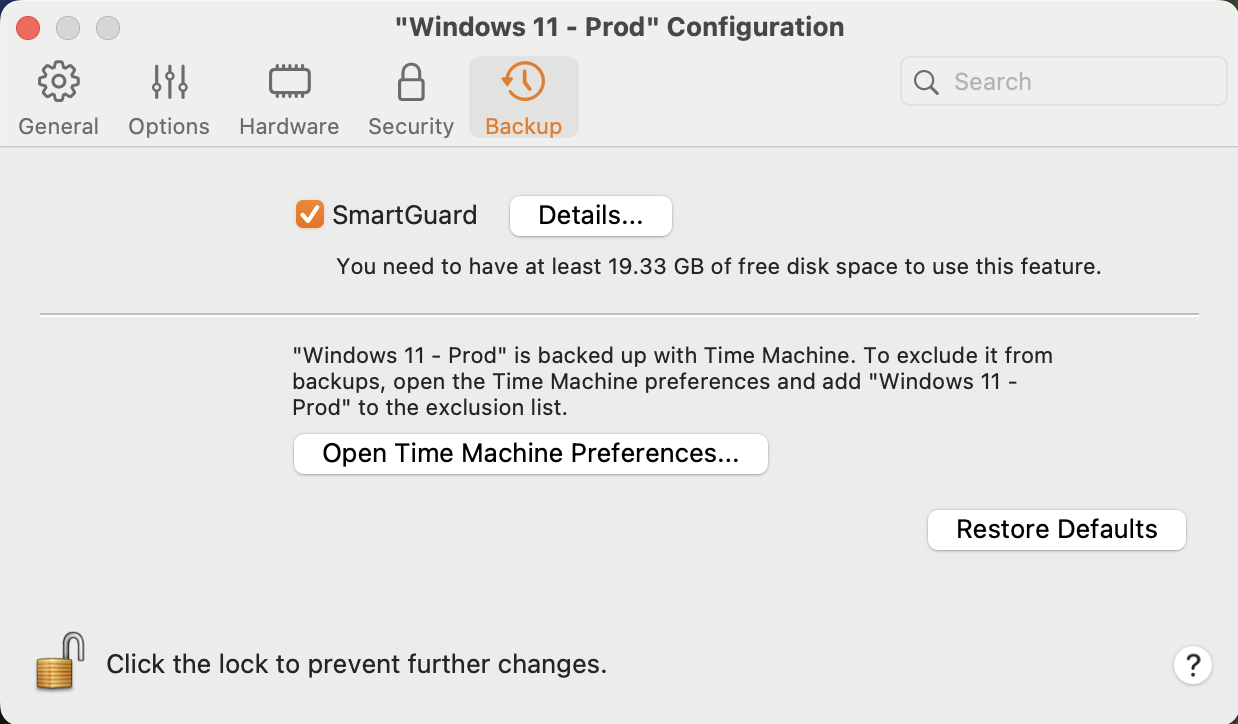Select the tab labeled Security
1238x724 pixels.
(x=411, y=127)
